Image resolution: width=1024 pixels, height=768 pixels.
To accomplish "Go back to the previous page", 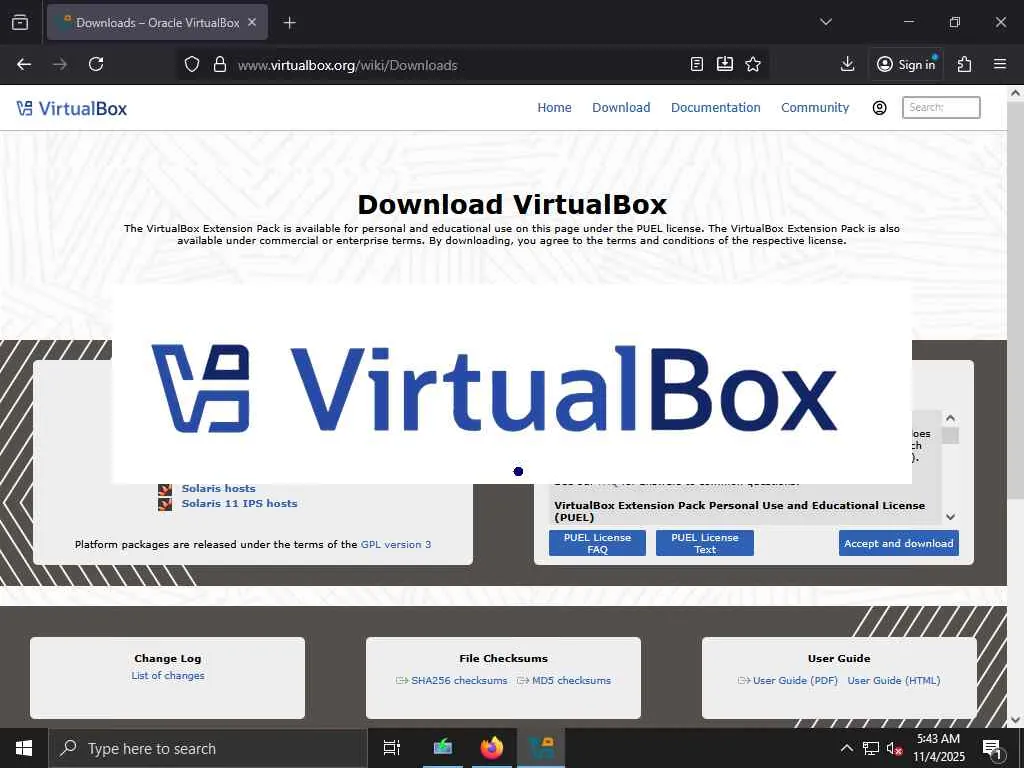I will (24, 64).
